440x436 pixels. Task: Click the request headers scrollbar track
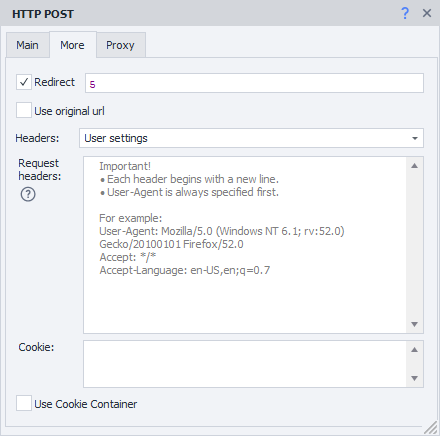[414, 245]
